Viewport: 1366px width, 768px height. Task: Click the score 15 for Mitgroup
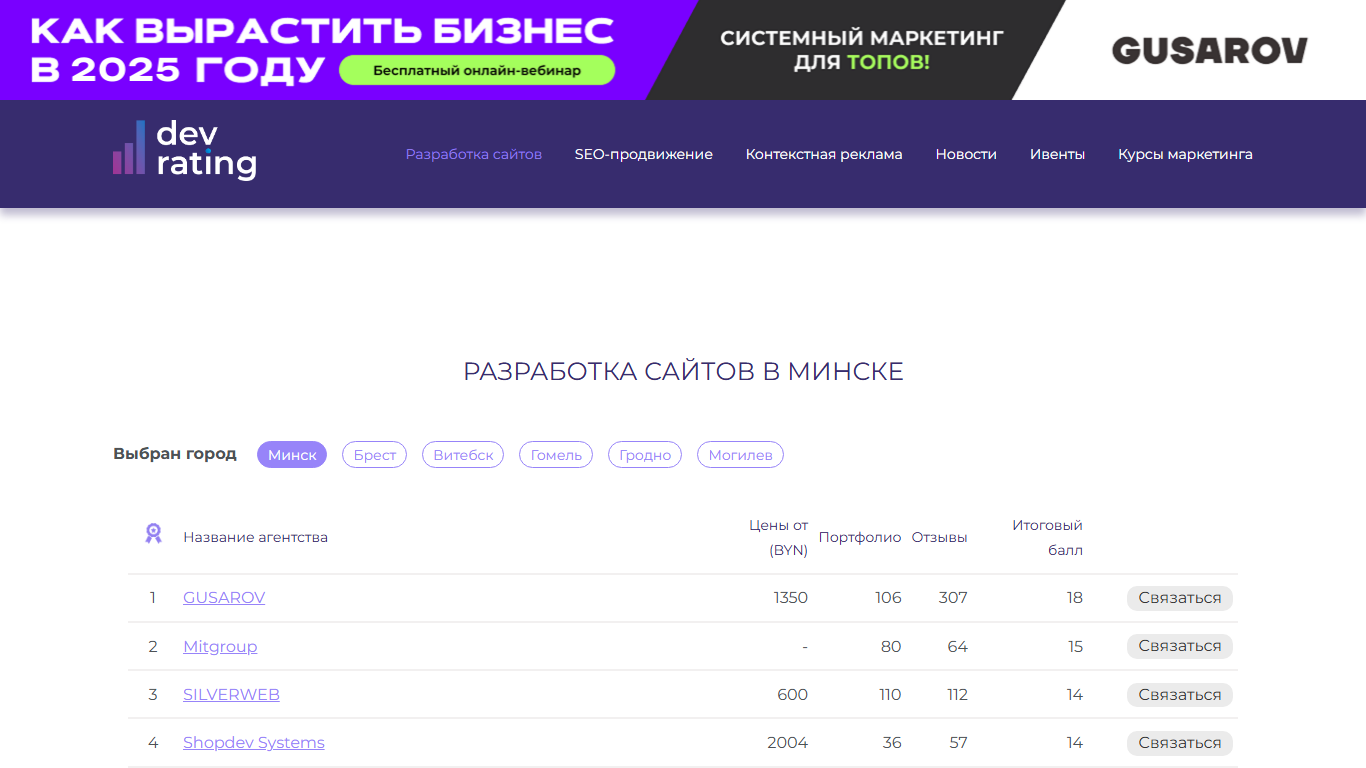pyautogui.click(x=1075, y=646)
